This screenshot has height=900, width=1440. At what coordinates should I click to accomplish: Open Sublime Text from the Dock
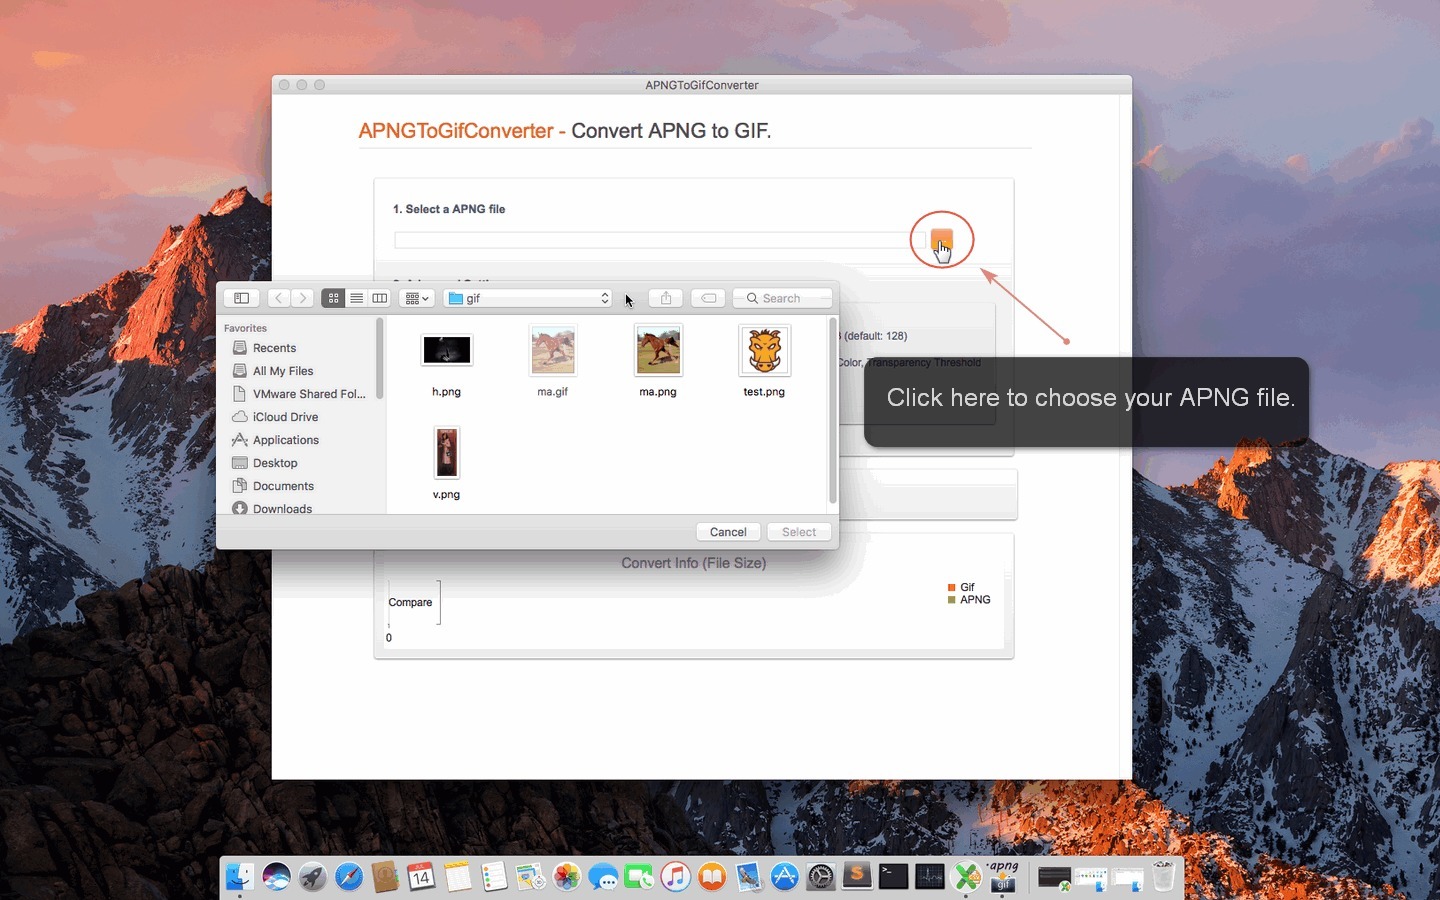(x=857, y=876)
